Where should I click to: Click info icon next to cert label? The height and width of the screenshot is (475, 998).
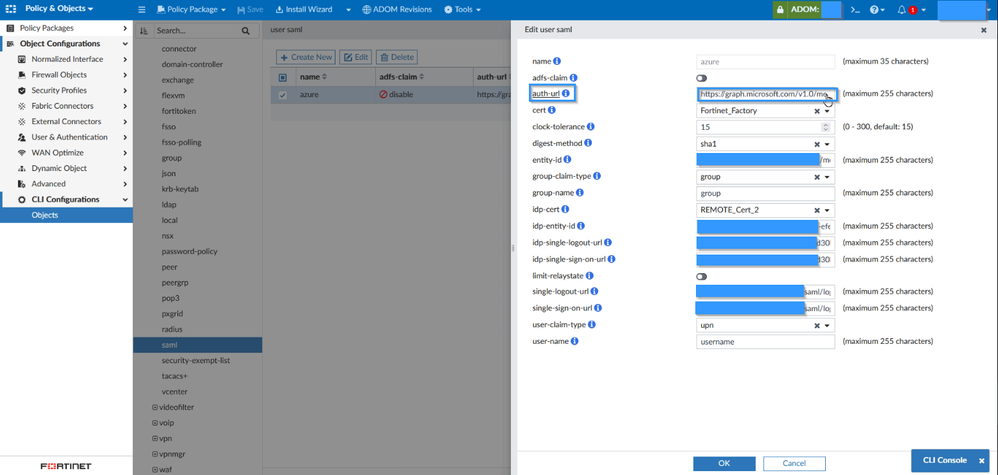(x=551, y=110)
